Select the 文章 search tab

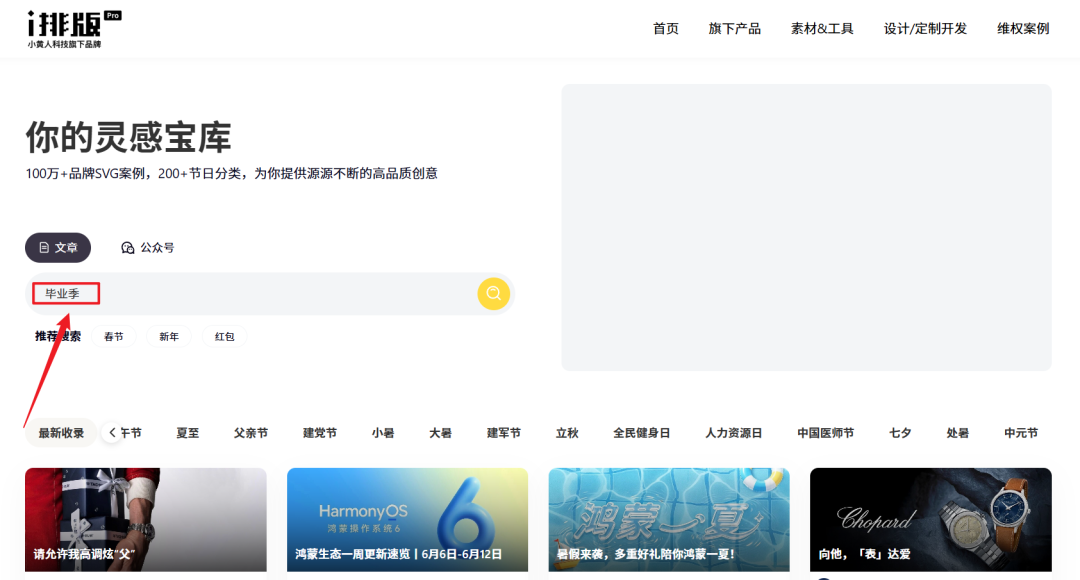(58, 247)
